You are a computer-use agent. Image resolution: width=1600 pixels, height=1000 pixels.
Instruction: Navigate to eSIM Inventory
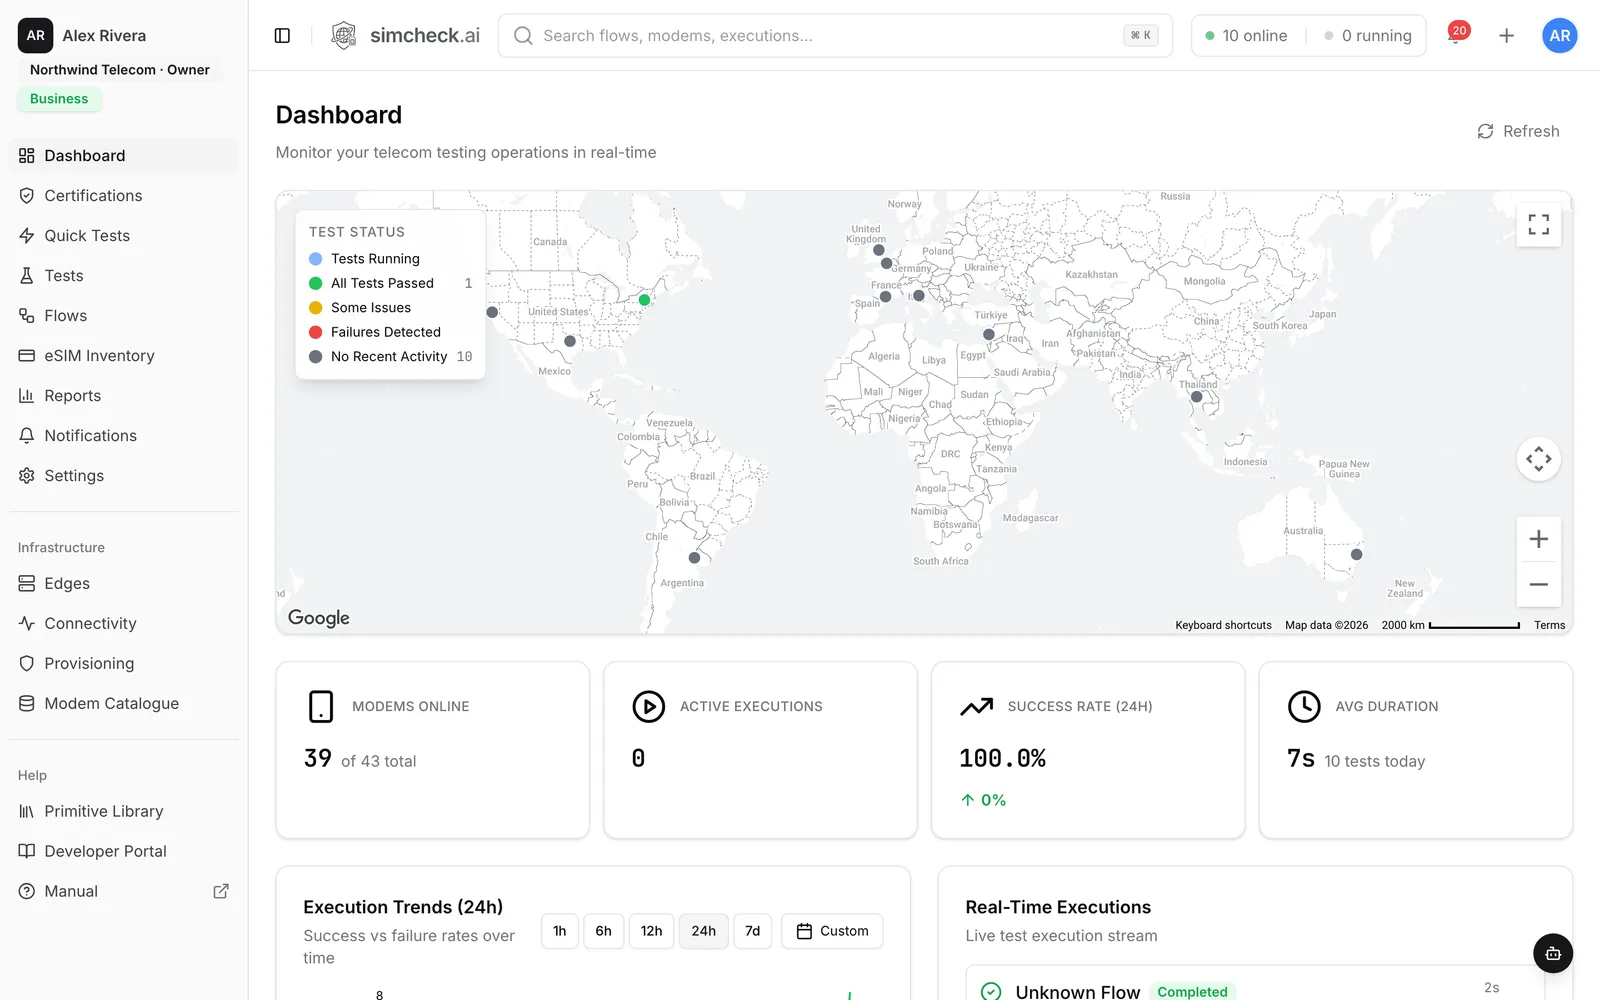(124, 356)
